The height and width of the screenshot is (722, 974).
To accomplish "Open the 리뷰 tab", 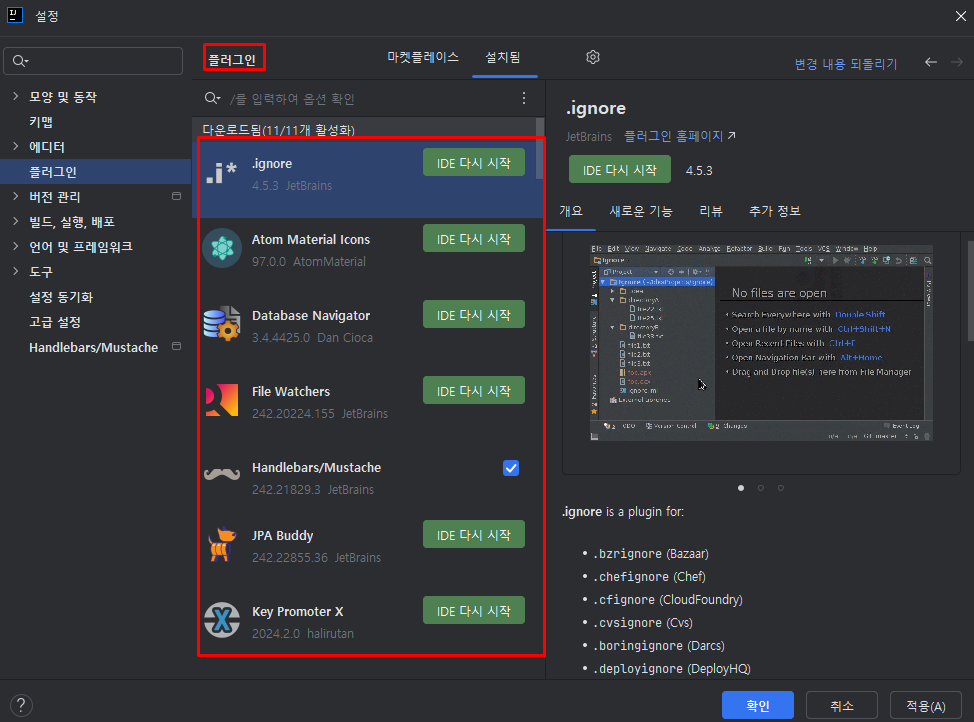I will pos(711,211).
